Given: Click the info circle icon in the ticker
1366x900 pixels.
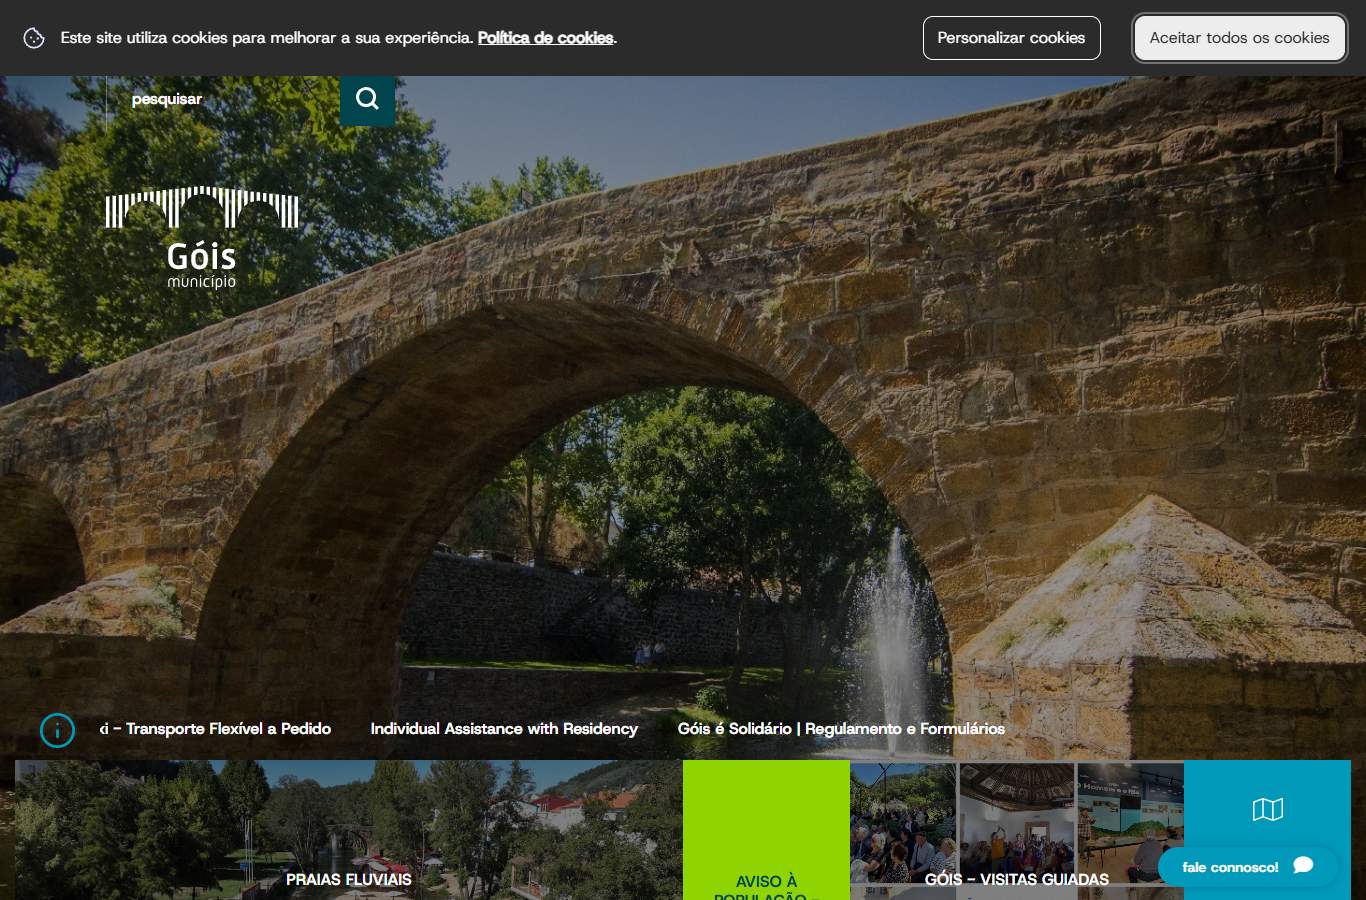Looking at the screenshot, I should [x=58, y=731].
